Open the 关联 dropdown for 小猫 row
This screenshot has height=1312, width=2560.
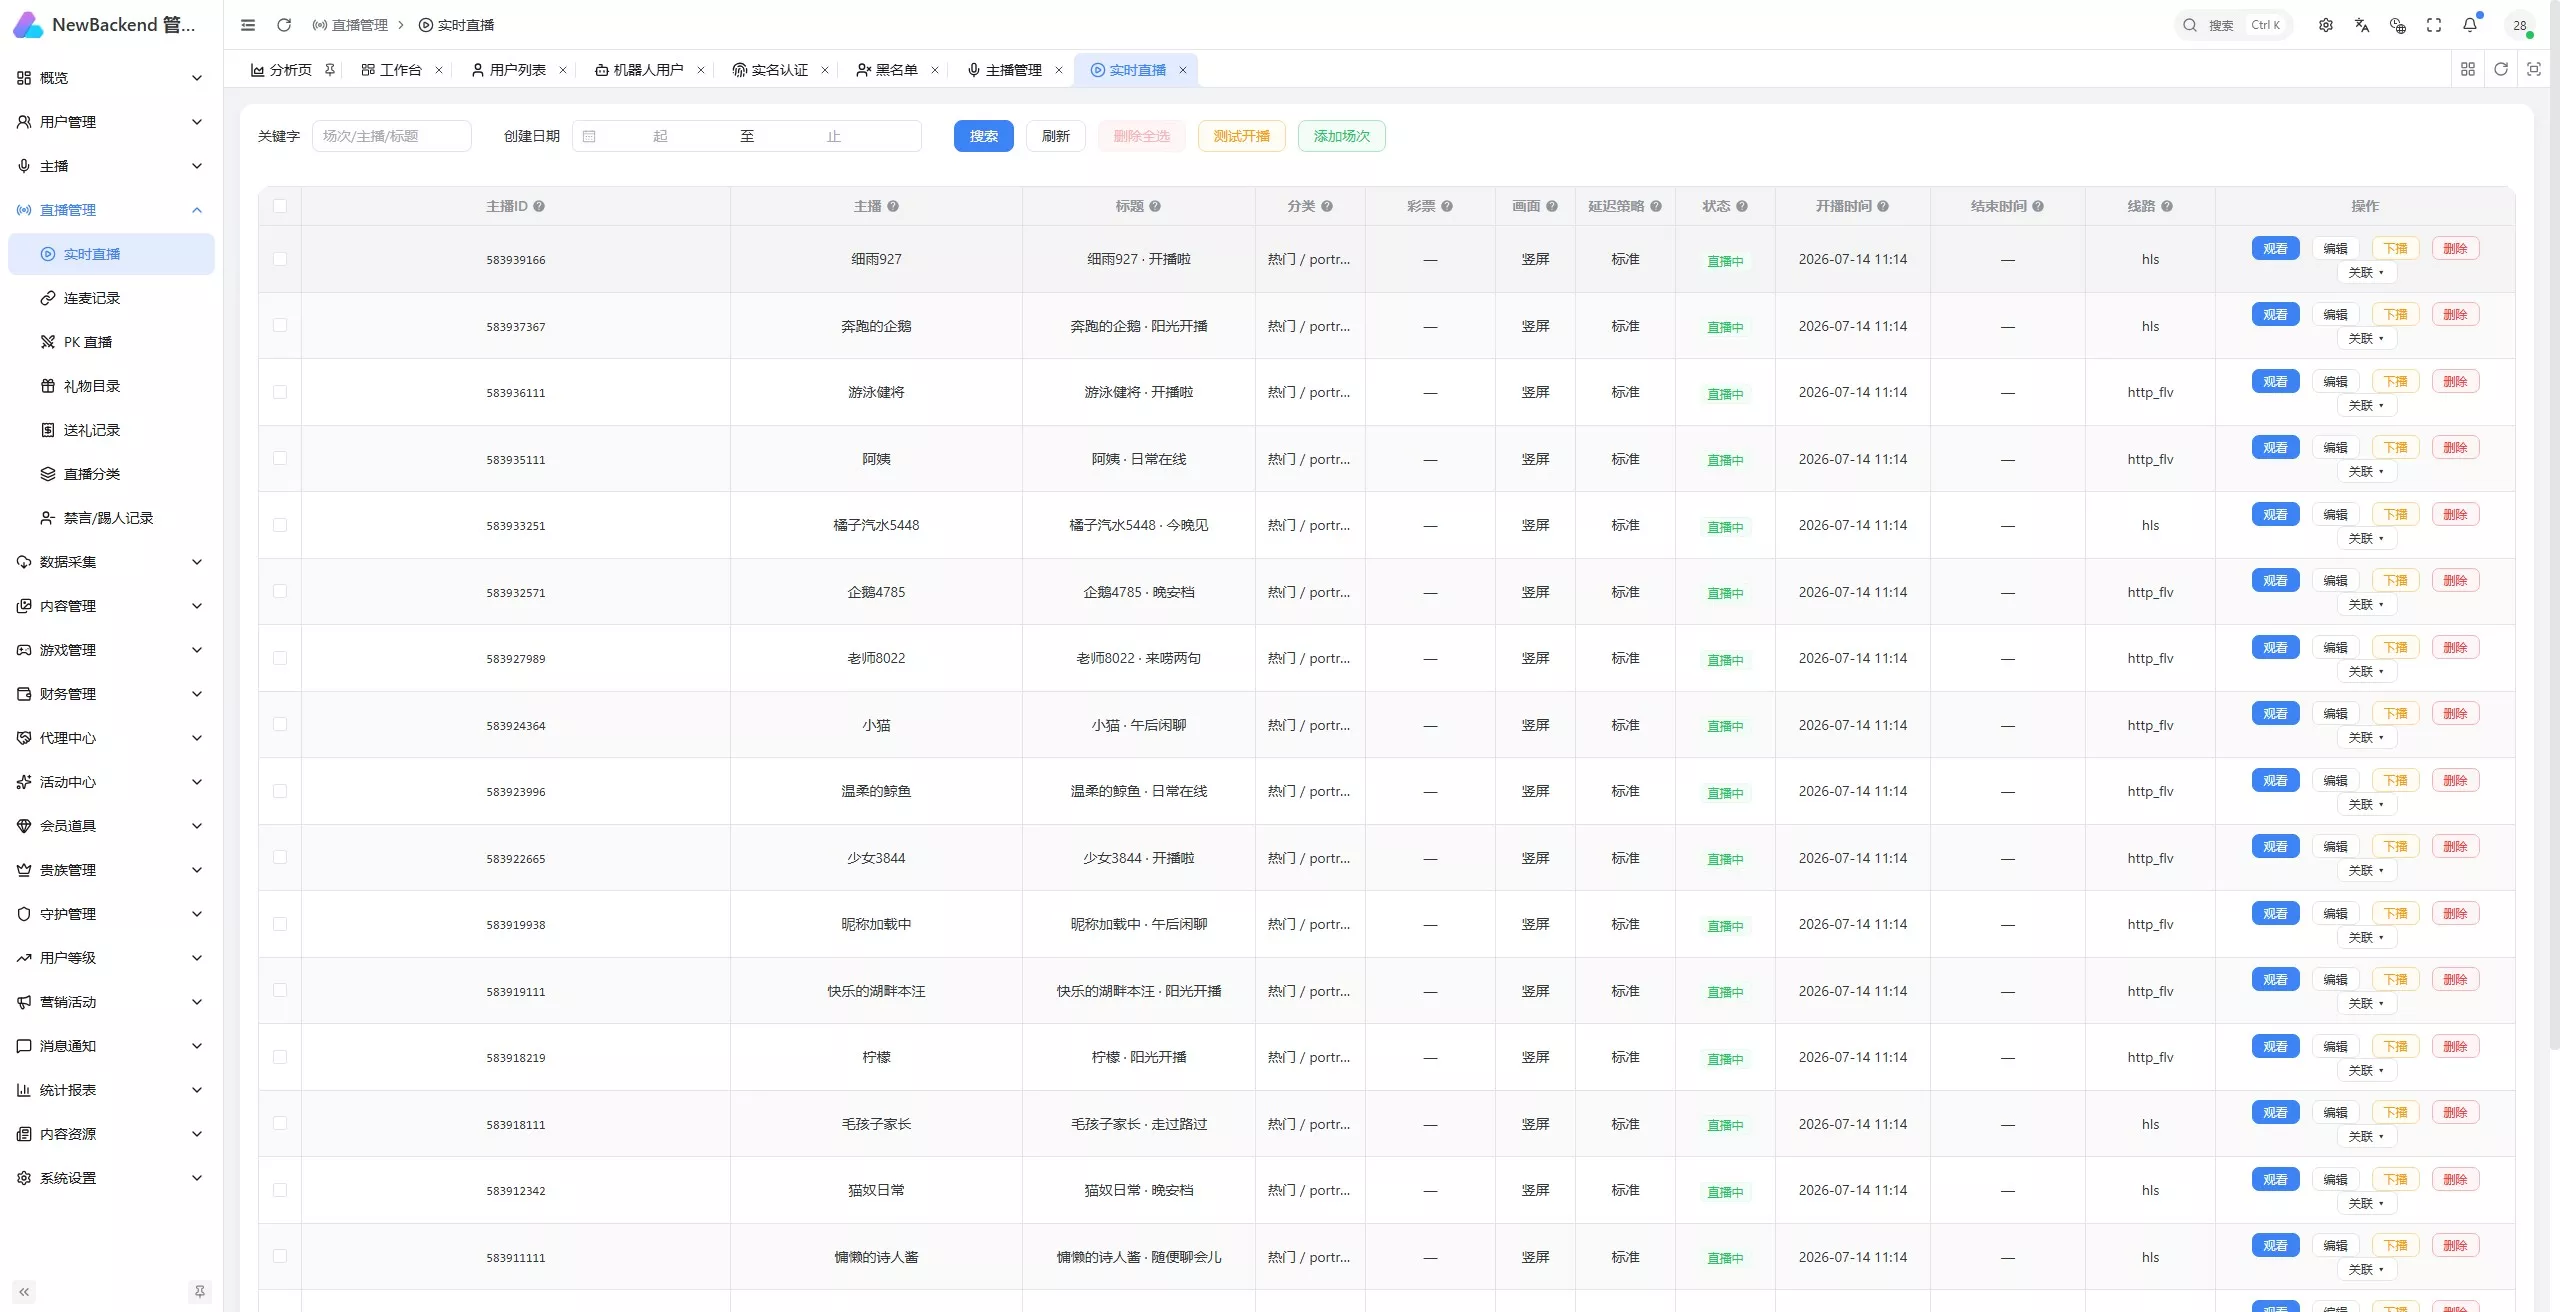tap(2366, 737)
